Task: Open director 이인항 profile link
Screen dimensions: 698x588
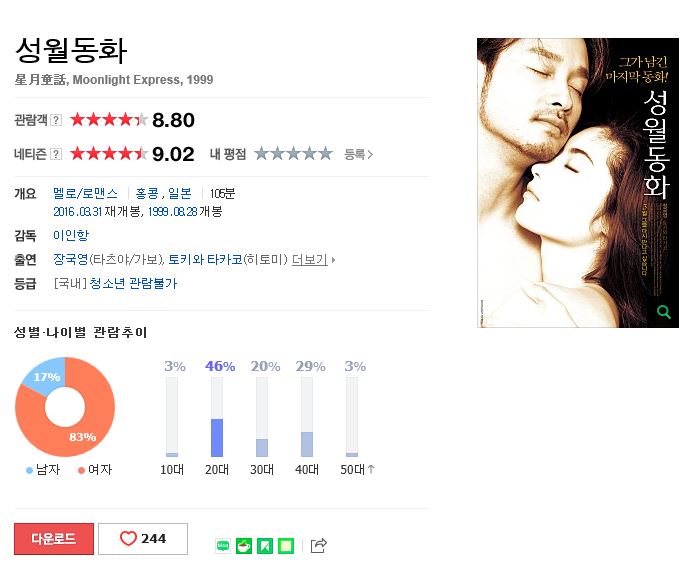Action: pyautogui.click(x=71, y=235)
